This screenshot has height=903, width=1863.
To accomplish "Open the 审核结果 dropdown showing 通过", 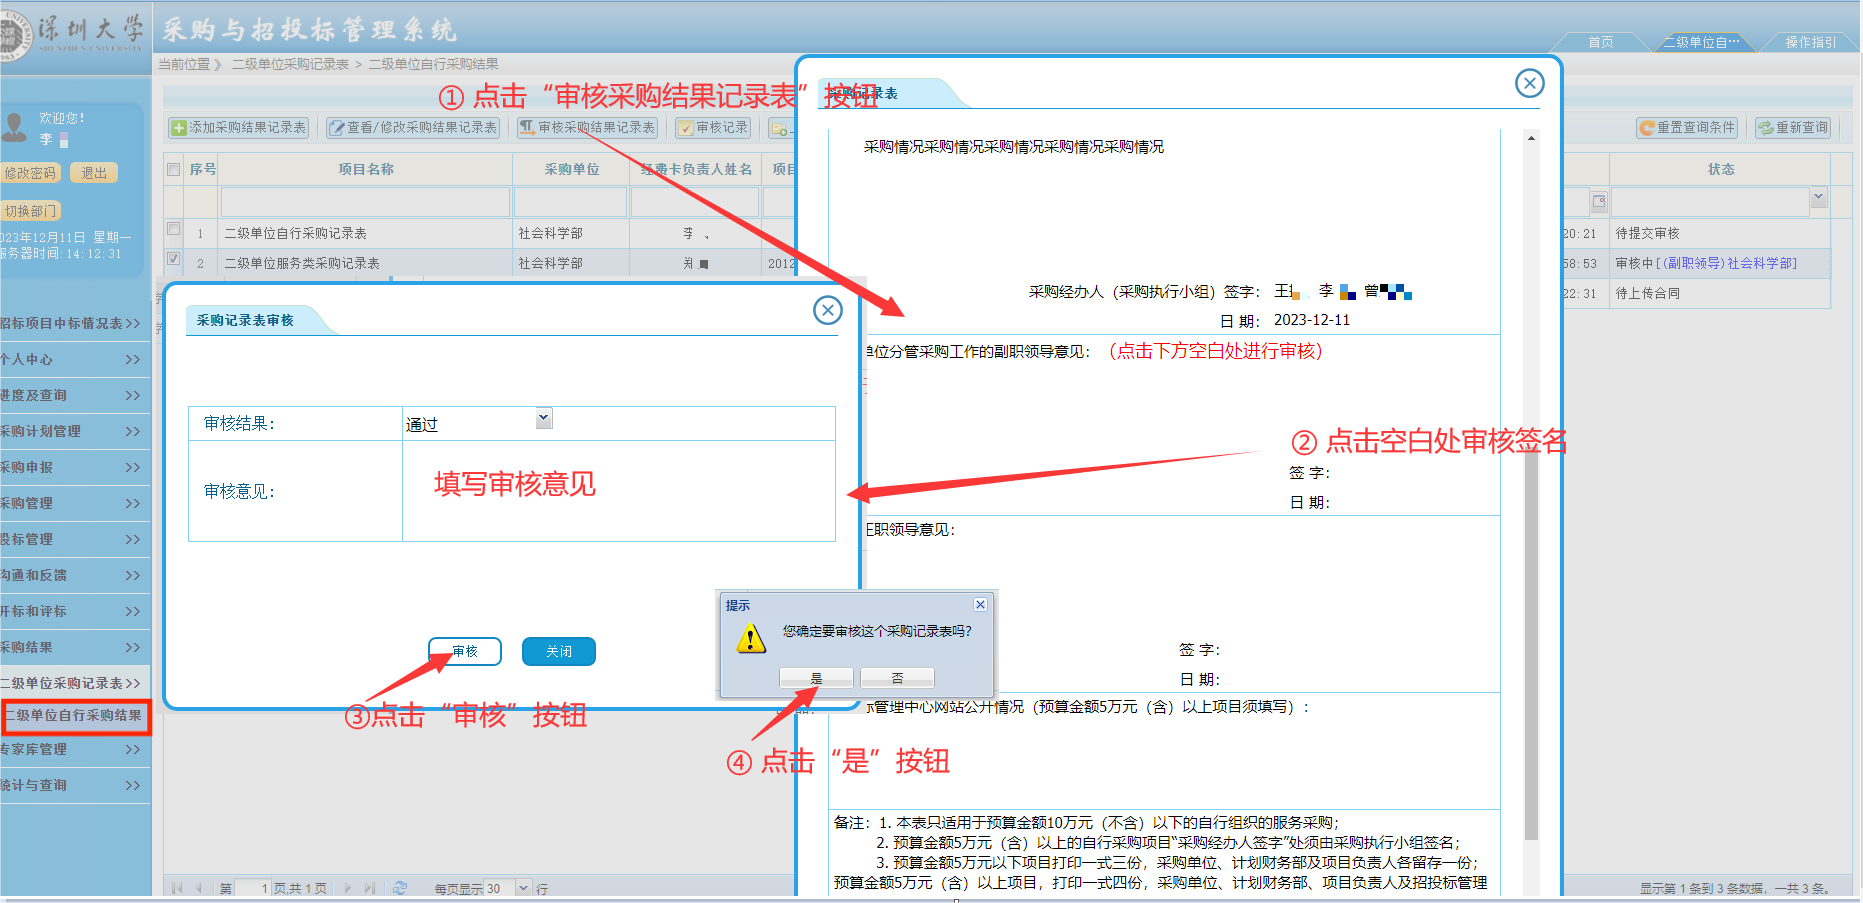I will [x=544, y=420].
